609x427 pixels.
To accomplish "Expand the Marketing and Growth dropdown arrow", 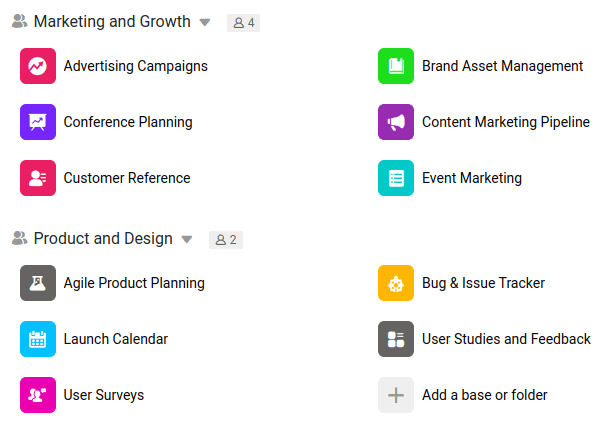I will (x=205, y=22).
